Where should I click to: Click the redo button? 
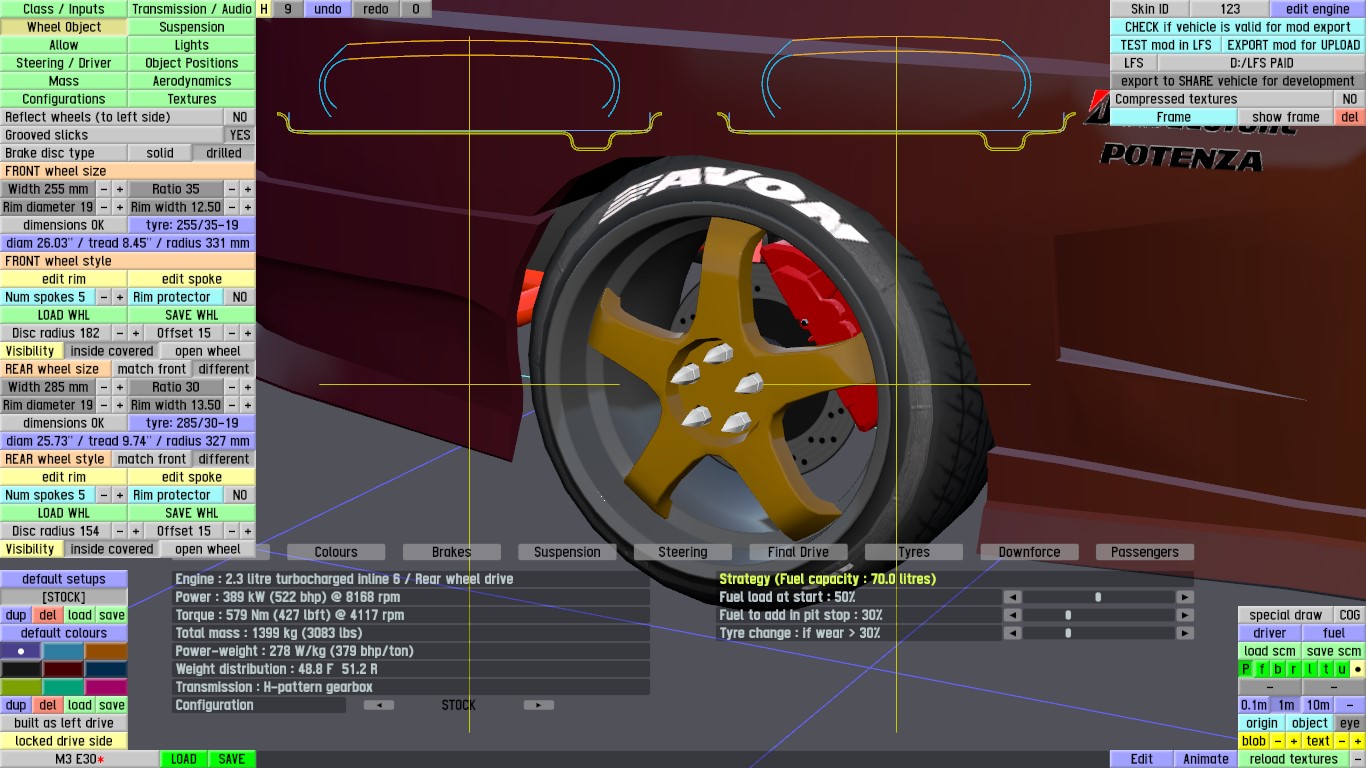(376, 9)
